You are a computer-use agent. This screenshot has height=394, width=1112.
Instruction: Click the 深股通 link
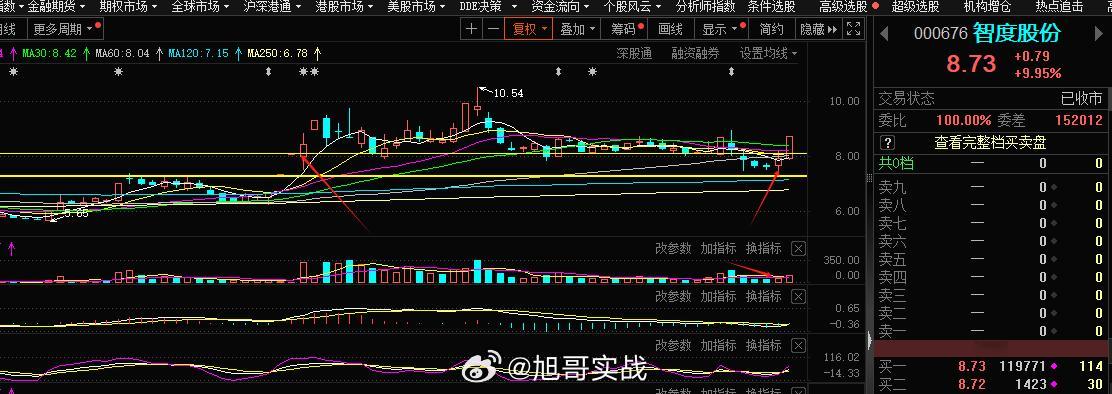tap(634, 53)
